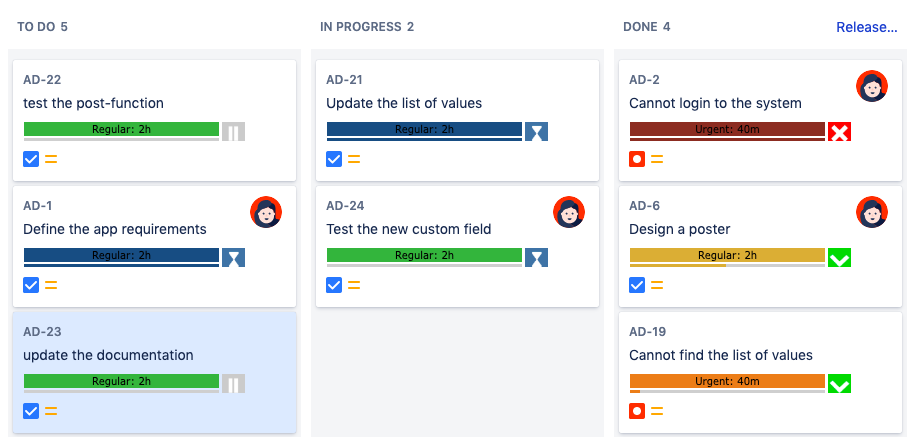Click the IN PROGRESS column header
The image size is (912, 437).
pyautogui.click(x=367, y=27)
